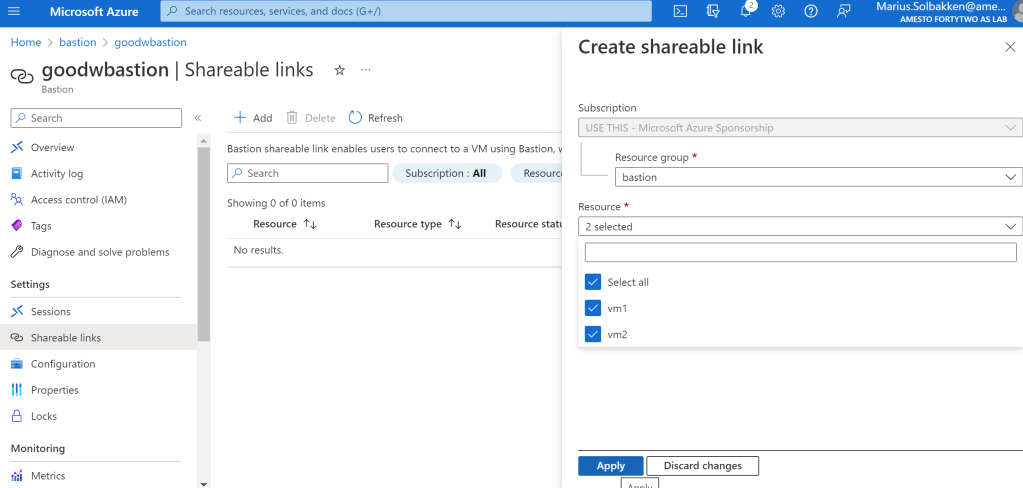Image resolution: width=1023 pixels, height=488 pixels.
Task: Collapse the left sidebar with chevron
Action: (x=198, y=118)
